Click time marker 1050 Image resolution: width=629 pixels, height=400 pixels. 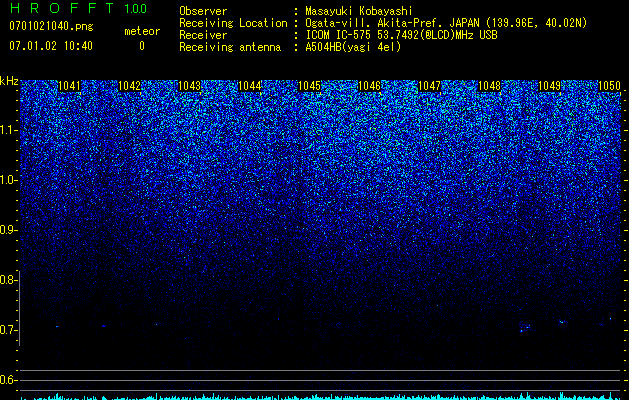[x=609, y=86]
